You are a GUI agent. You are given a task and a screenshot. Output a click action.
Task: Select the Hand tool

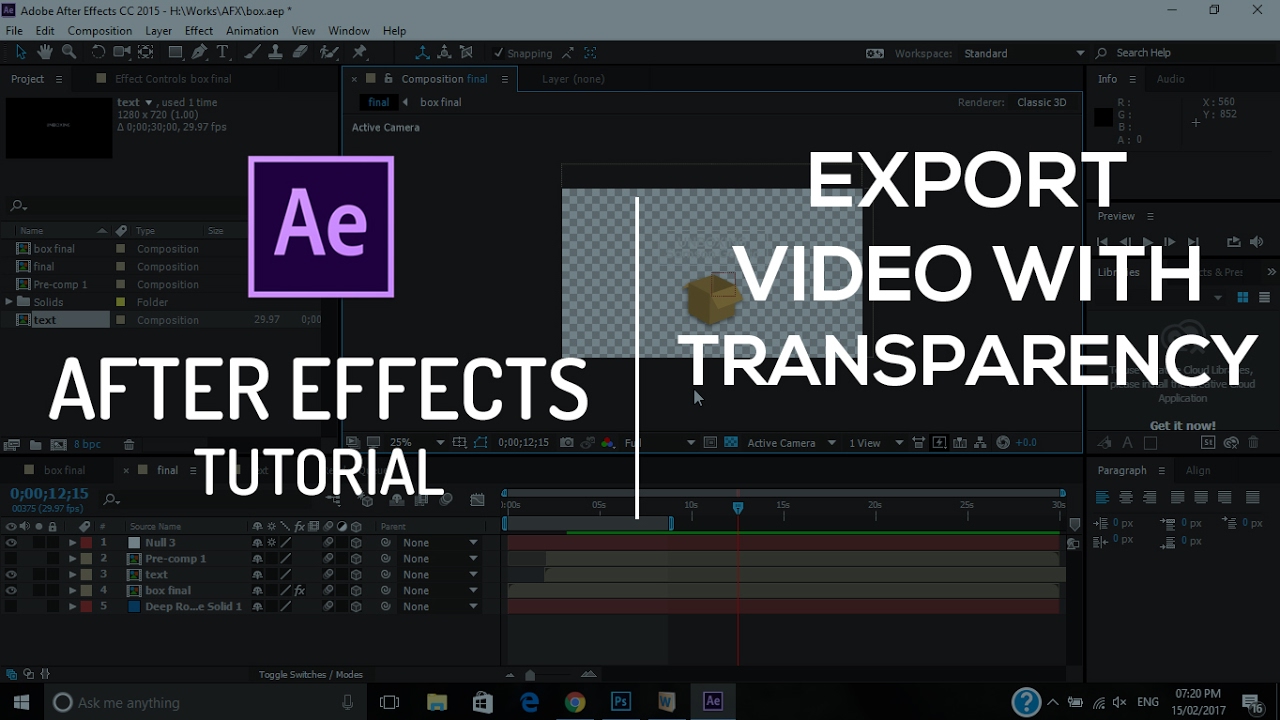(45, 53)
